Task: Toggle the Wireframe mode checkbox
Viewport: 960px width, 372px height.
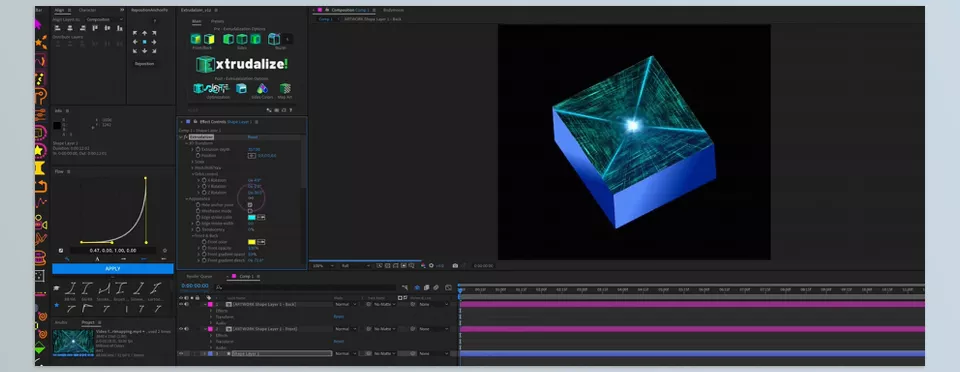Action: [250, 211]
